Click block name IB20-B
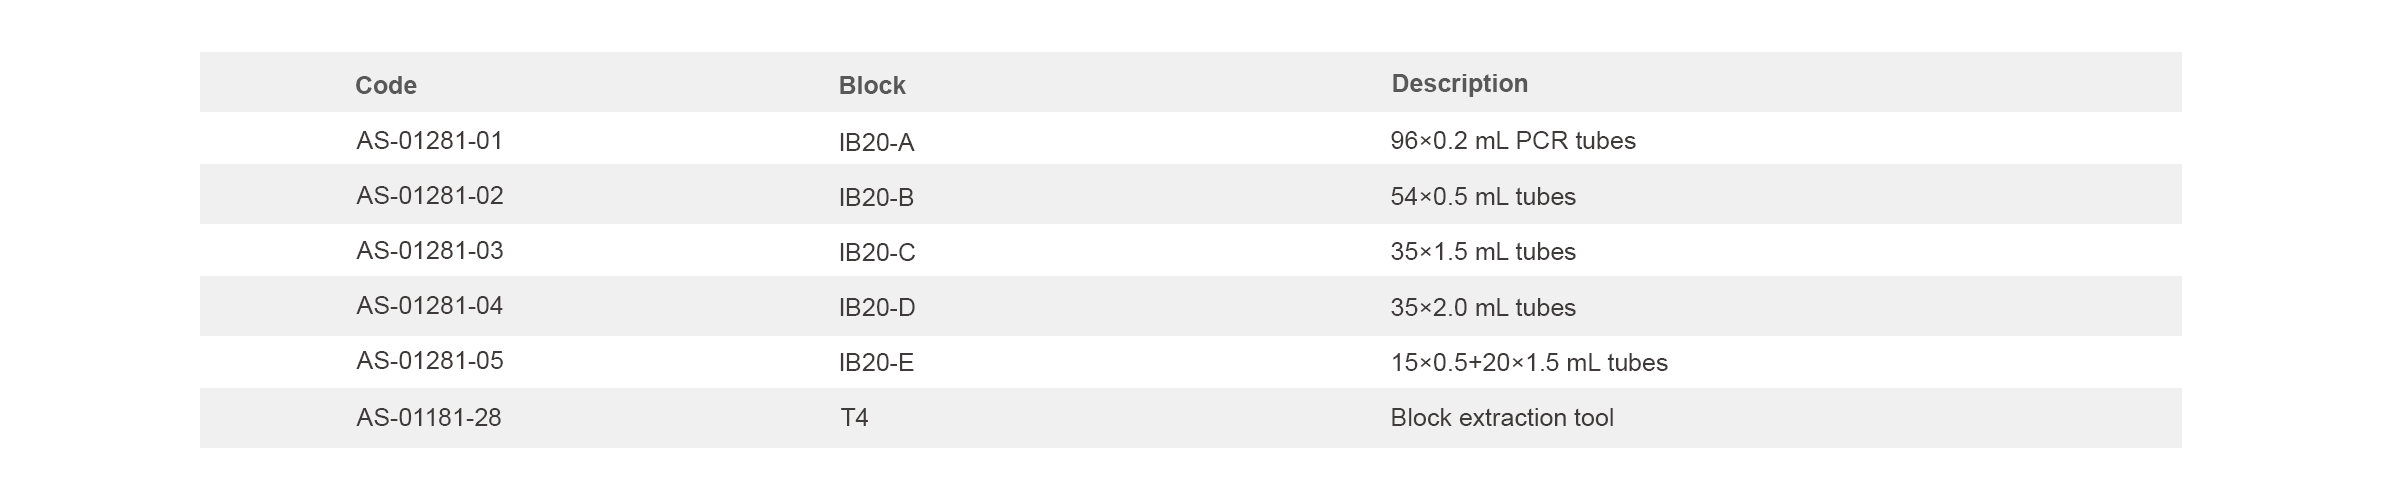The width and height of the screenshot is (2382, 484). 876,198
